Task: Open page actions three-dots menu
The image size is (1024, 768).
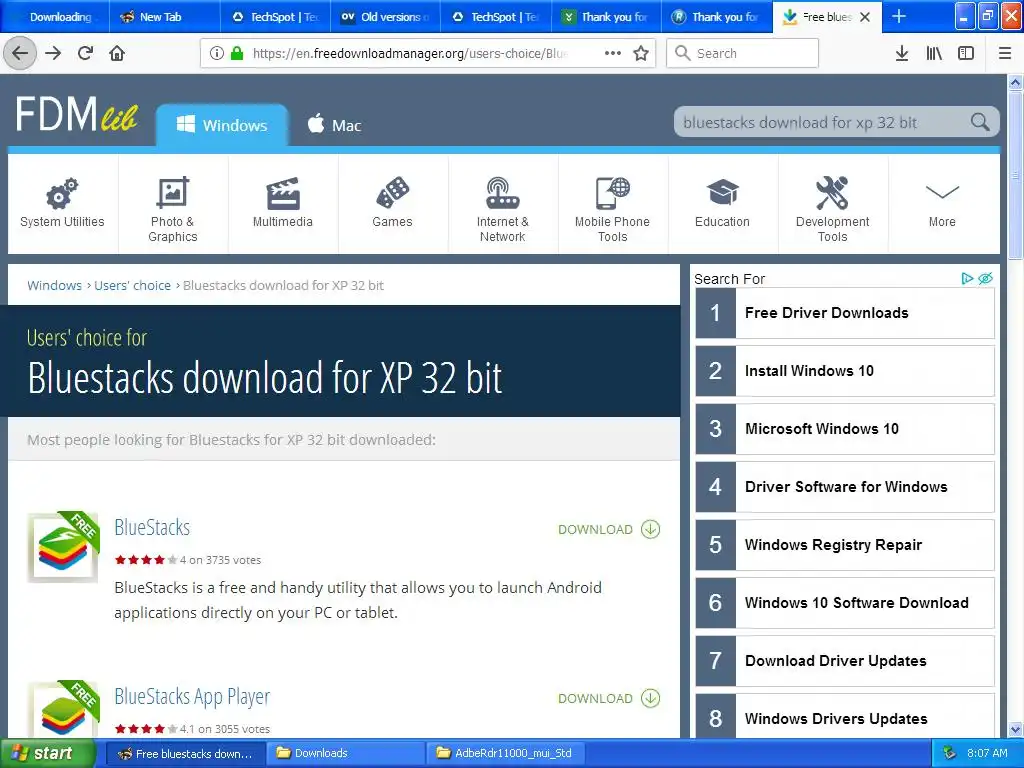Action: [613, 53]
